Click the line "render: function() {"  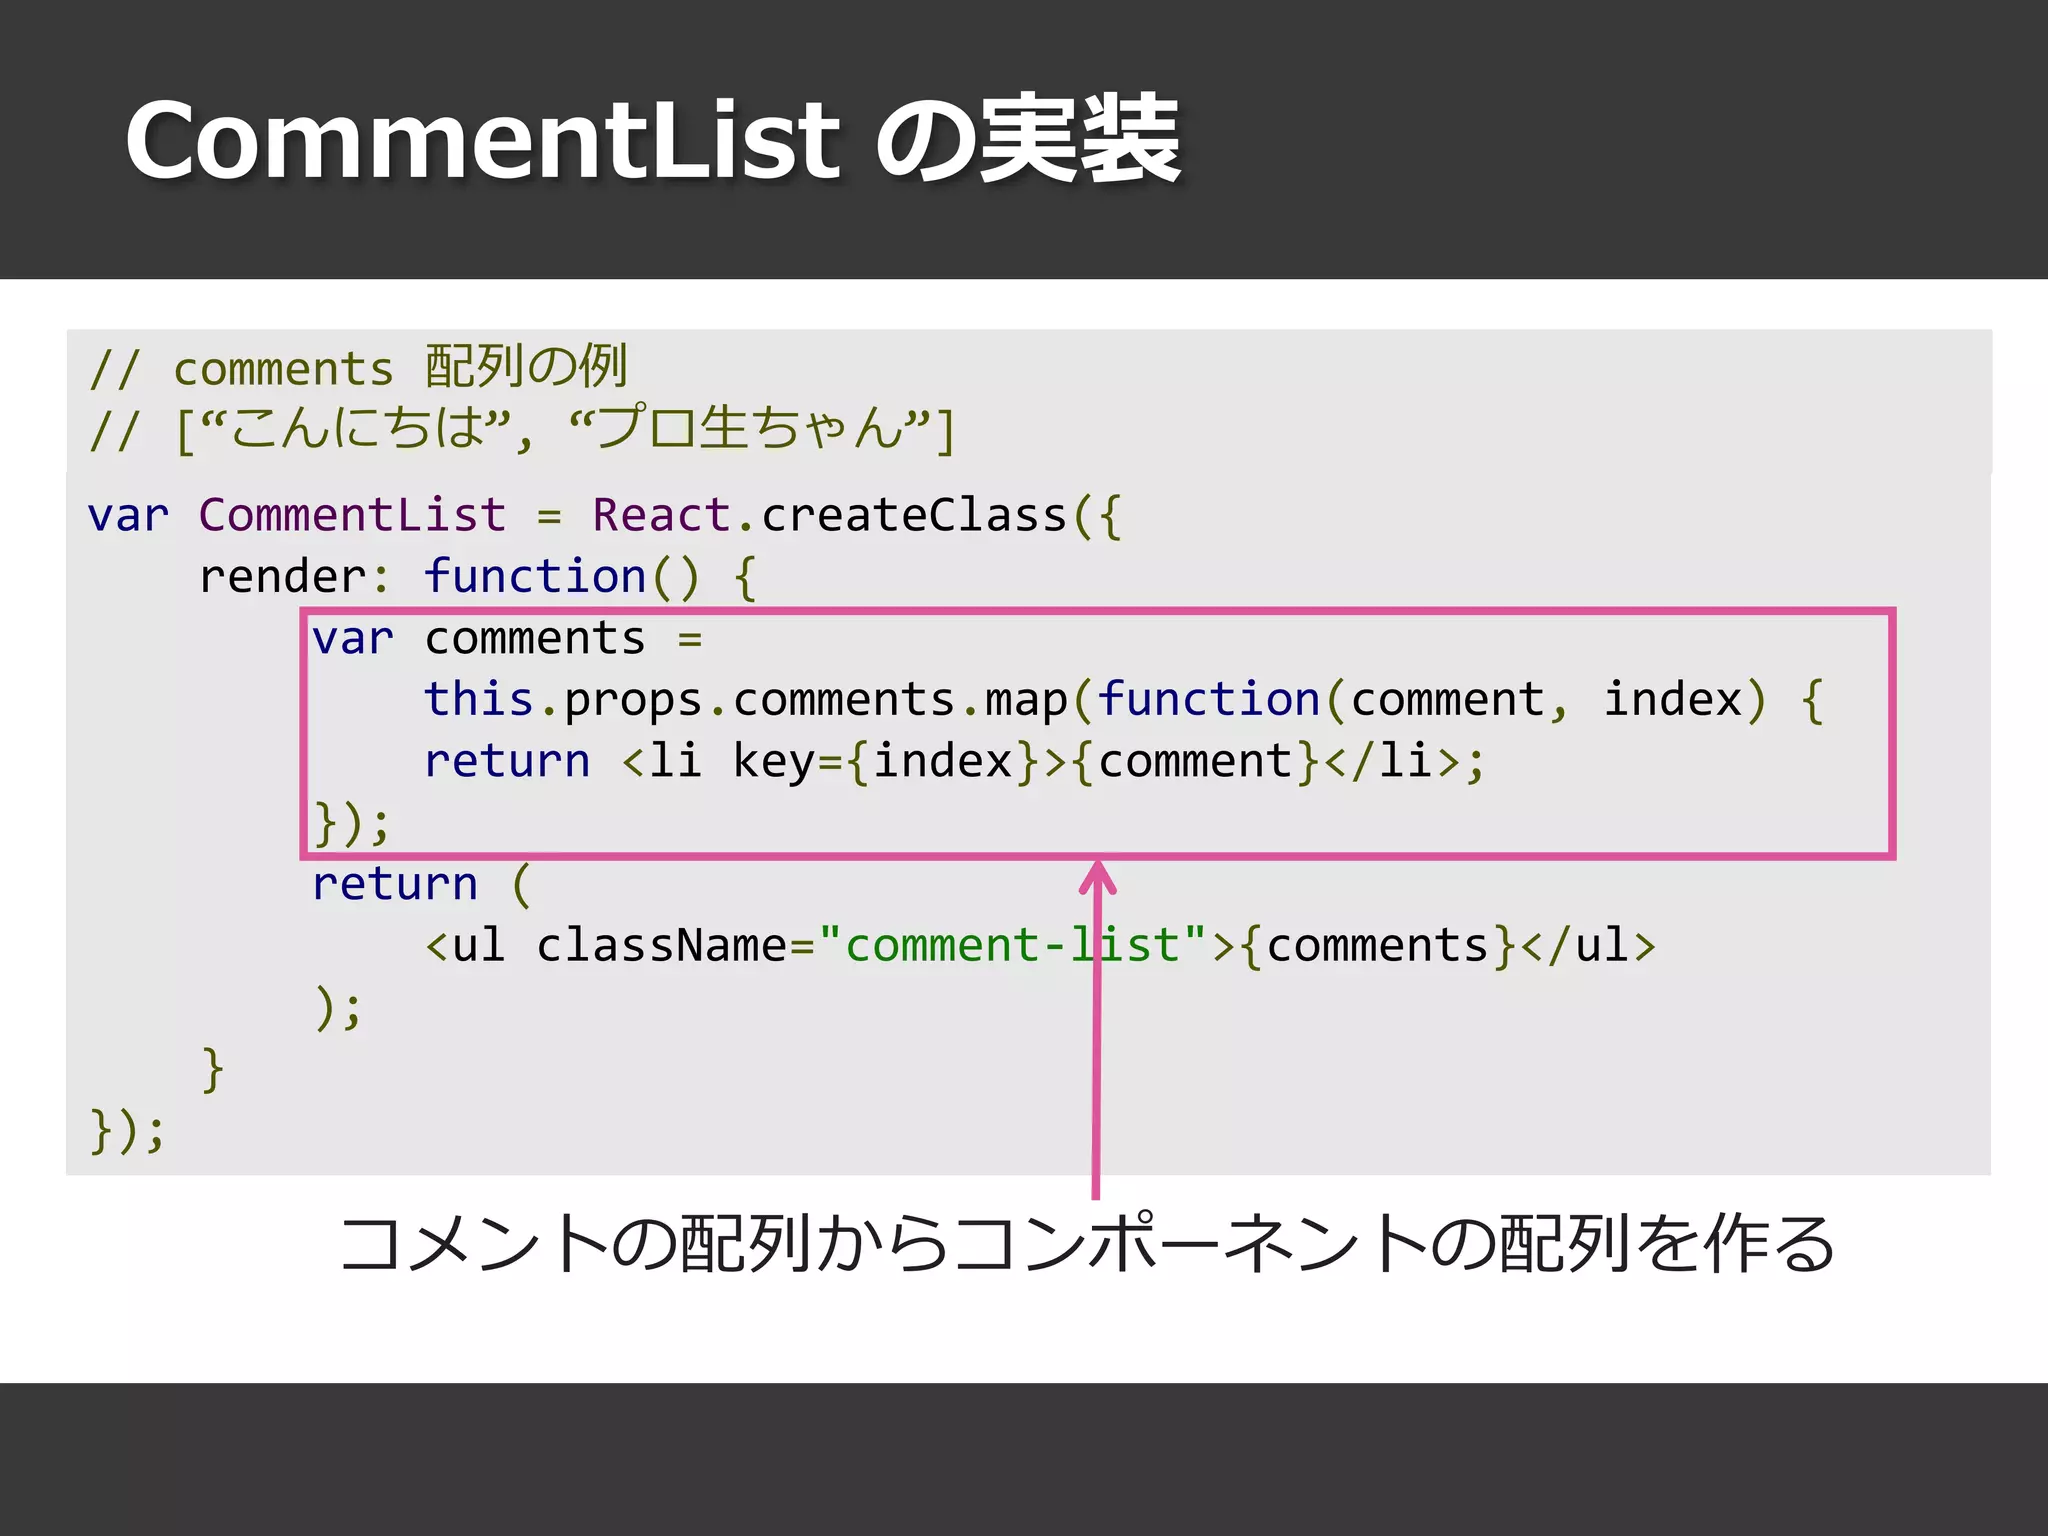[x=478, y=577]
